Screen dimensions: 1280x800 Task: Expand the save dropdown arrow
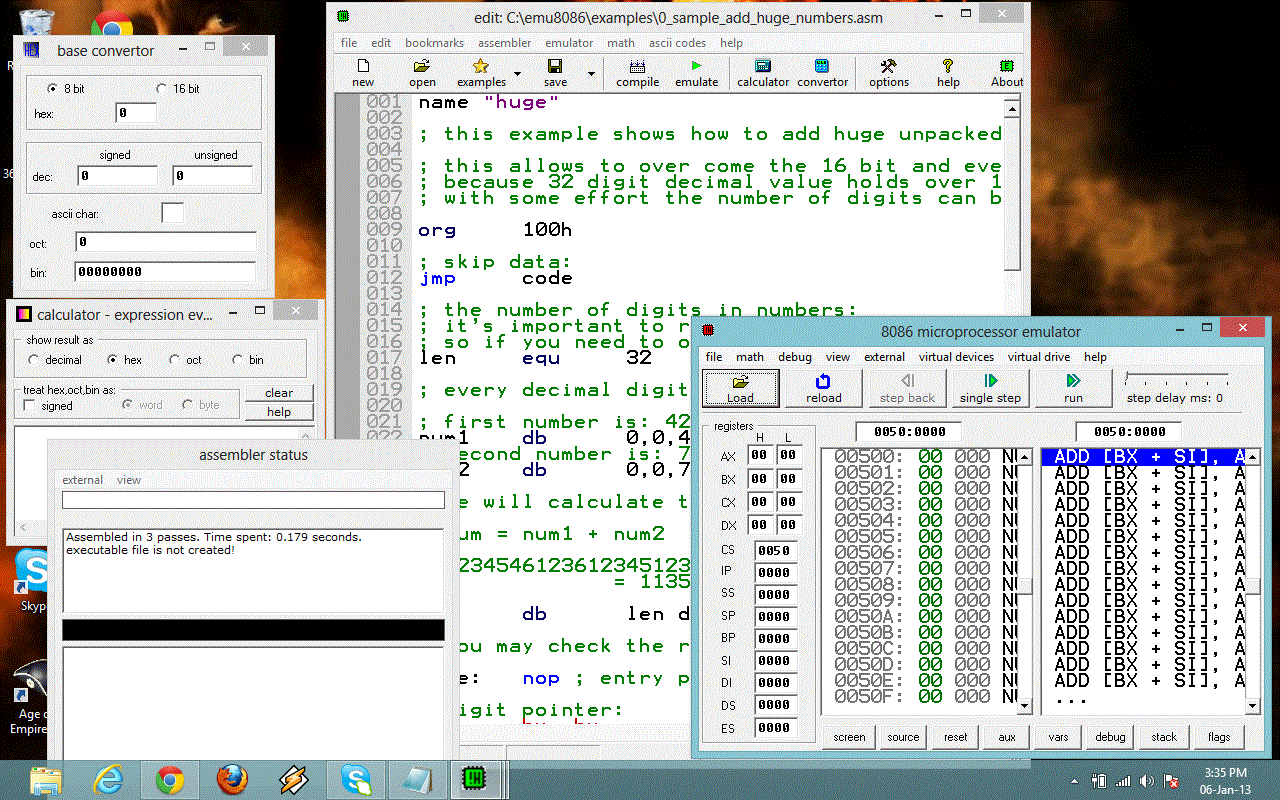coord(591,74)
